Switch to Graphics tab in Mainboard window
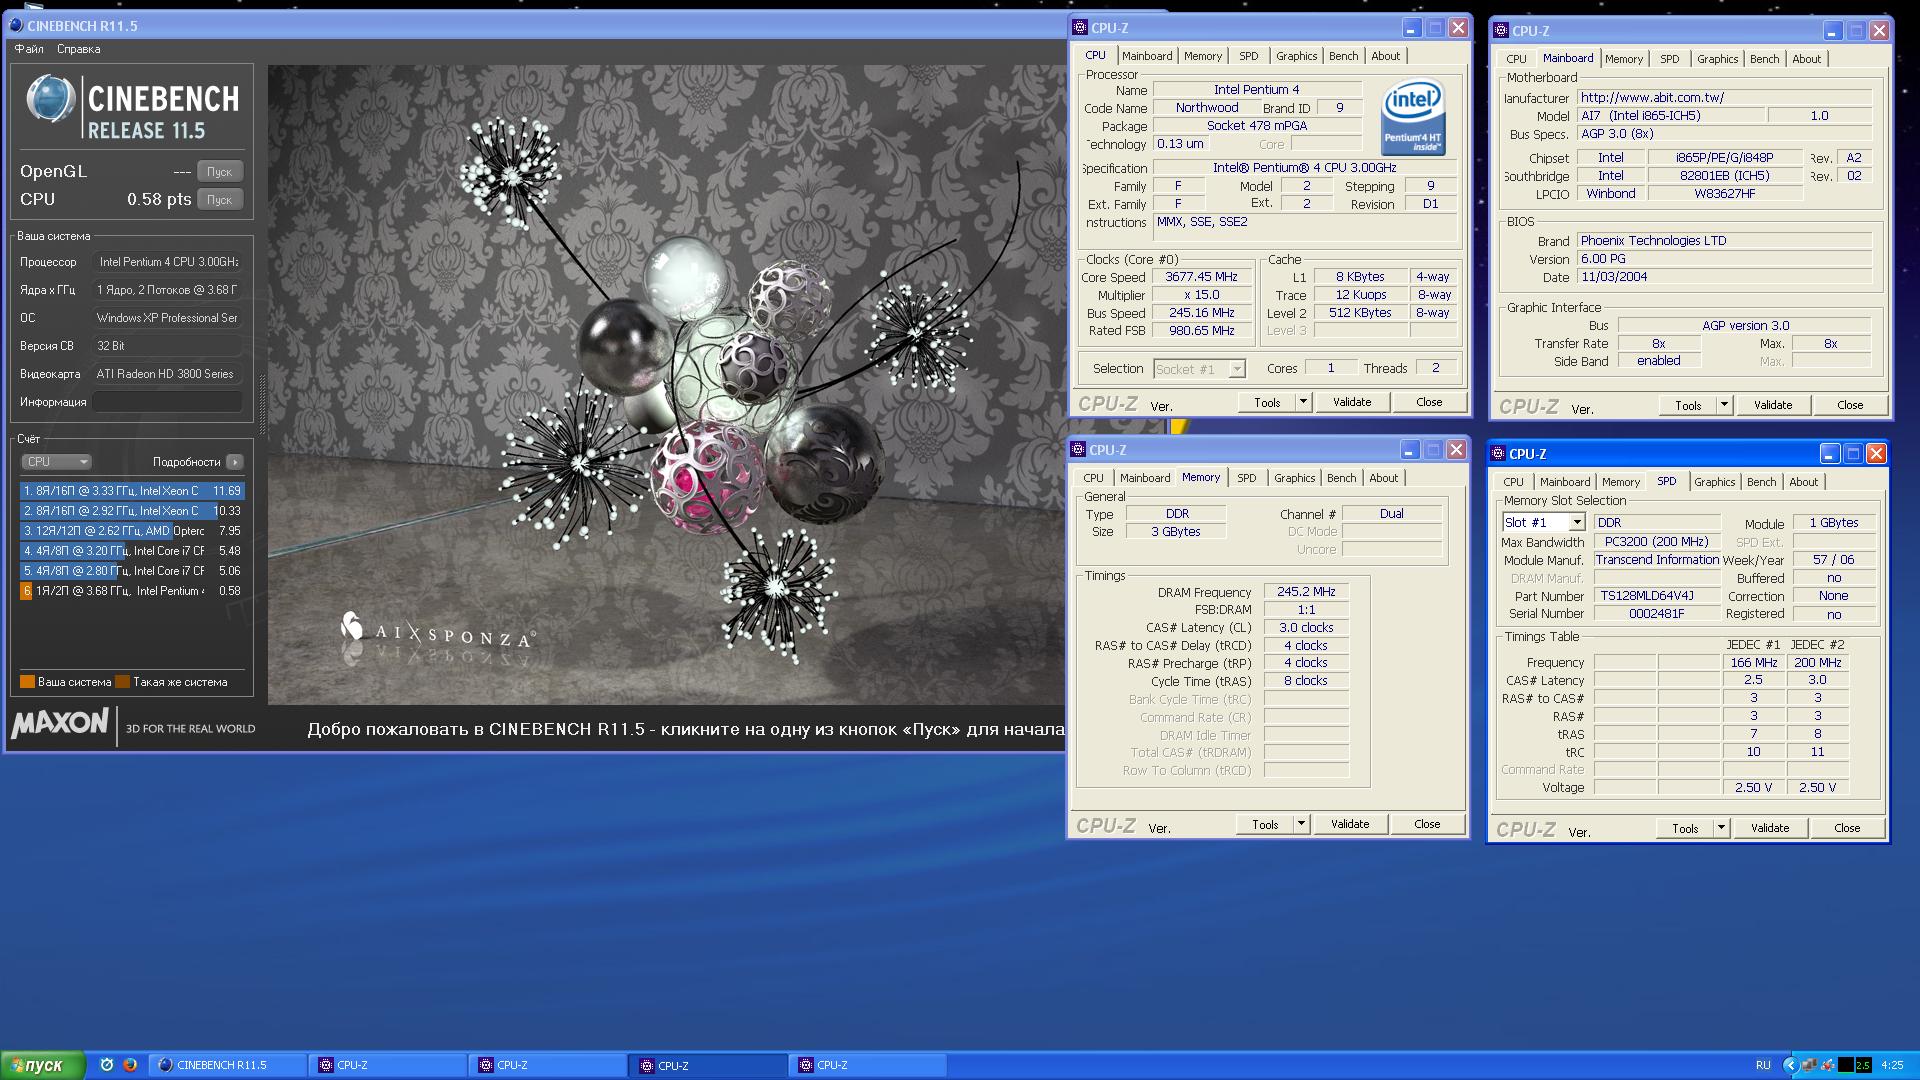1920x1080 pixels. tap(1717, 59)
